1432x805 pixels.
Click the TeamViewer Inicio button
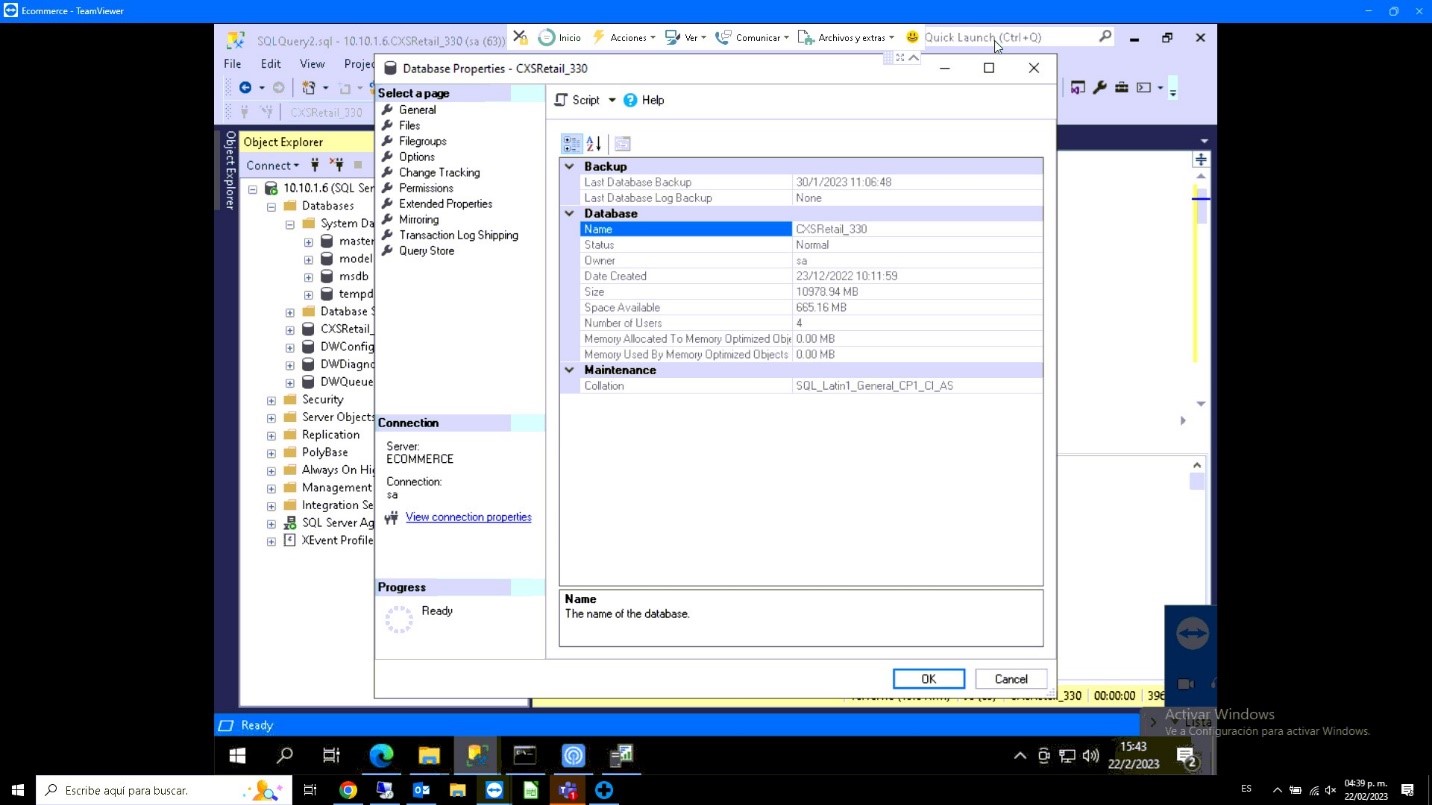coord(559,38)
